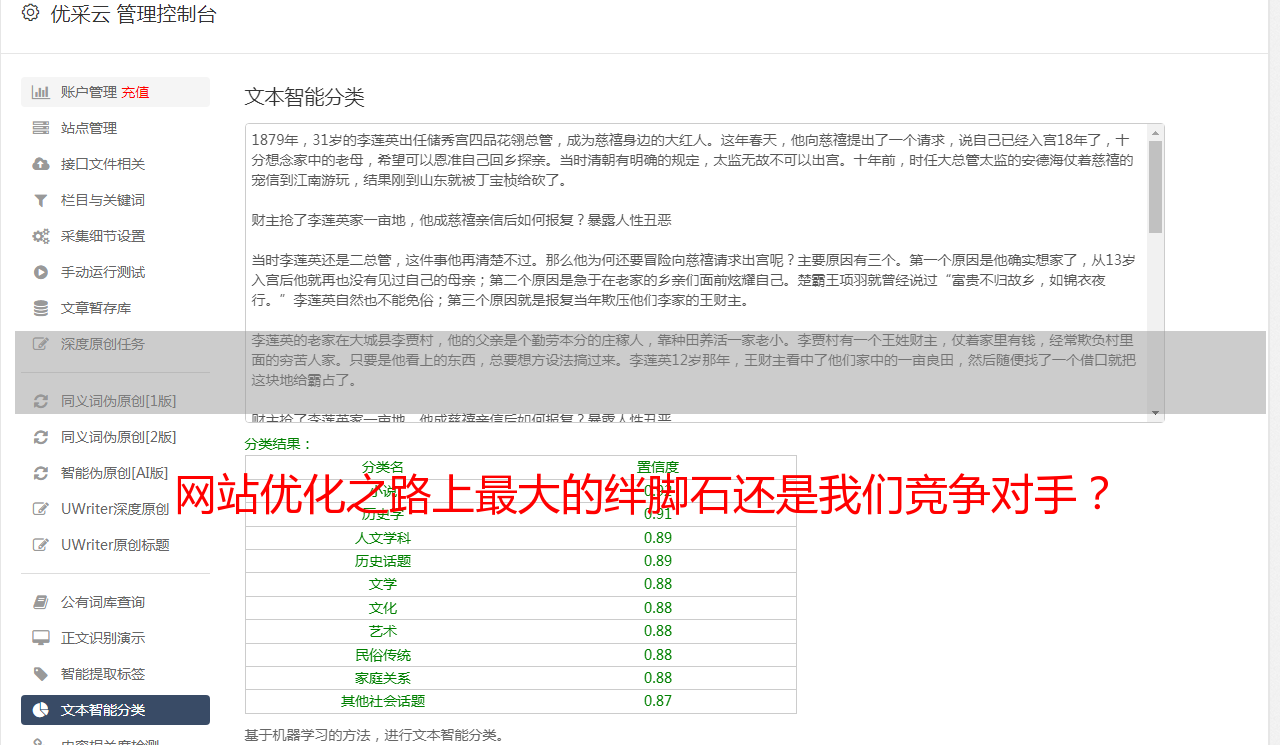Click the tag icon for 智能提取标签

tap(41, 674)
